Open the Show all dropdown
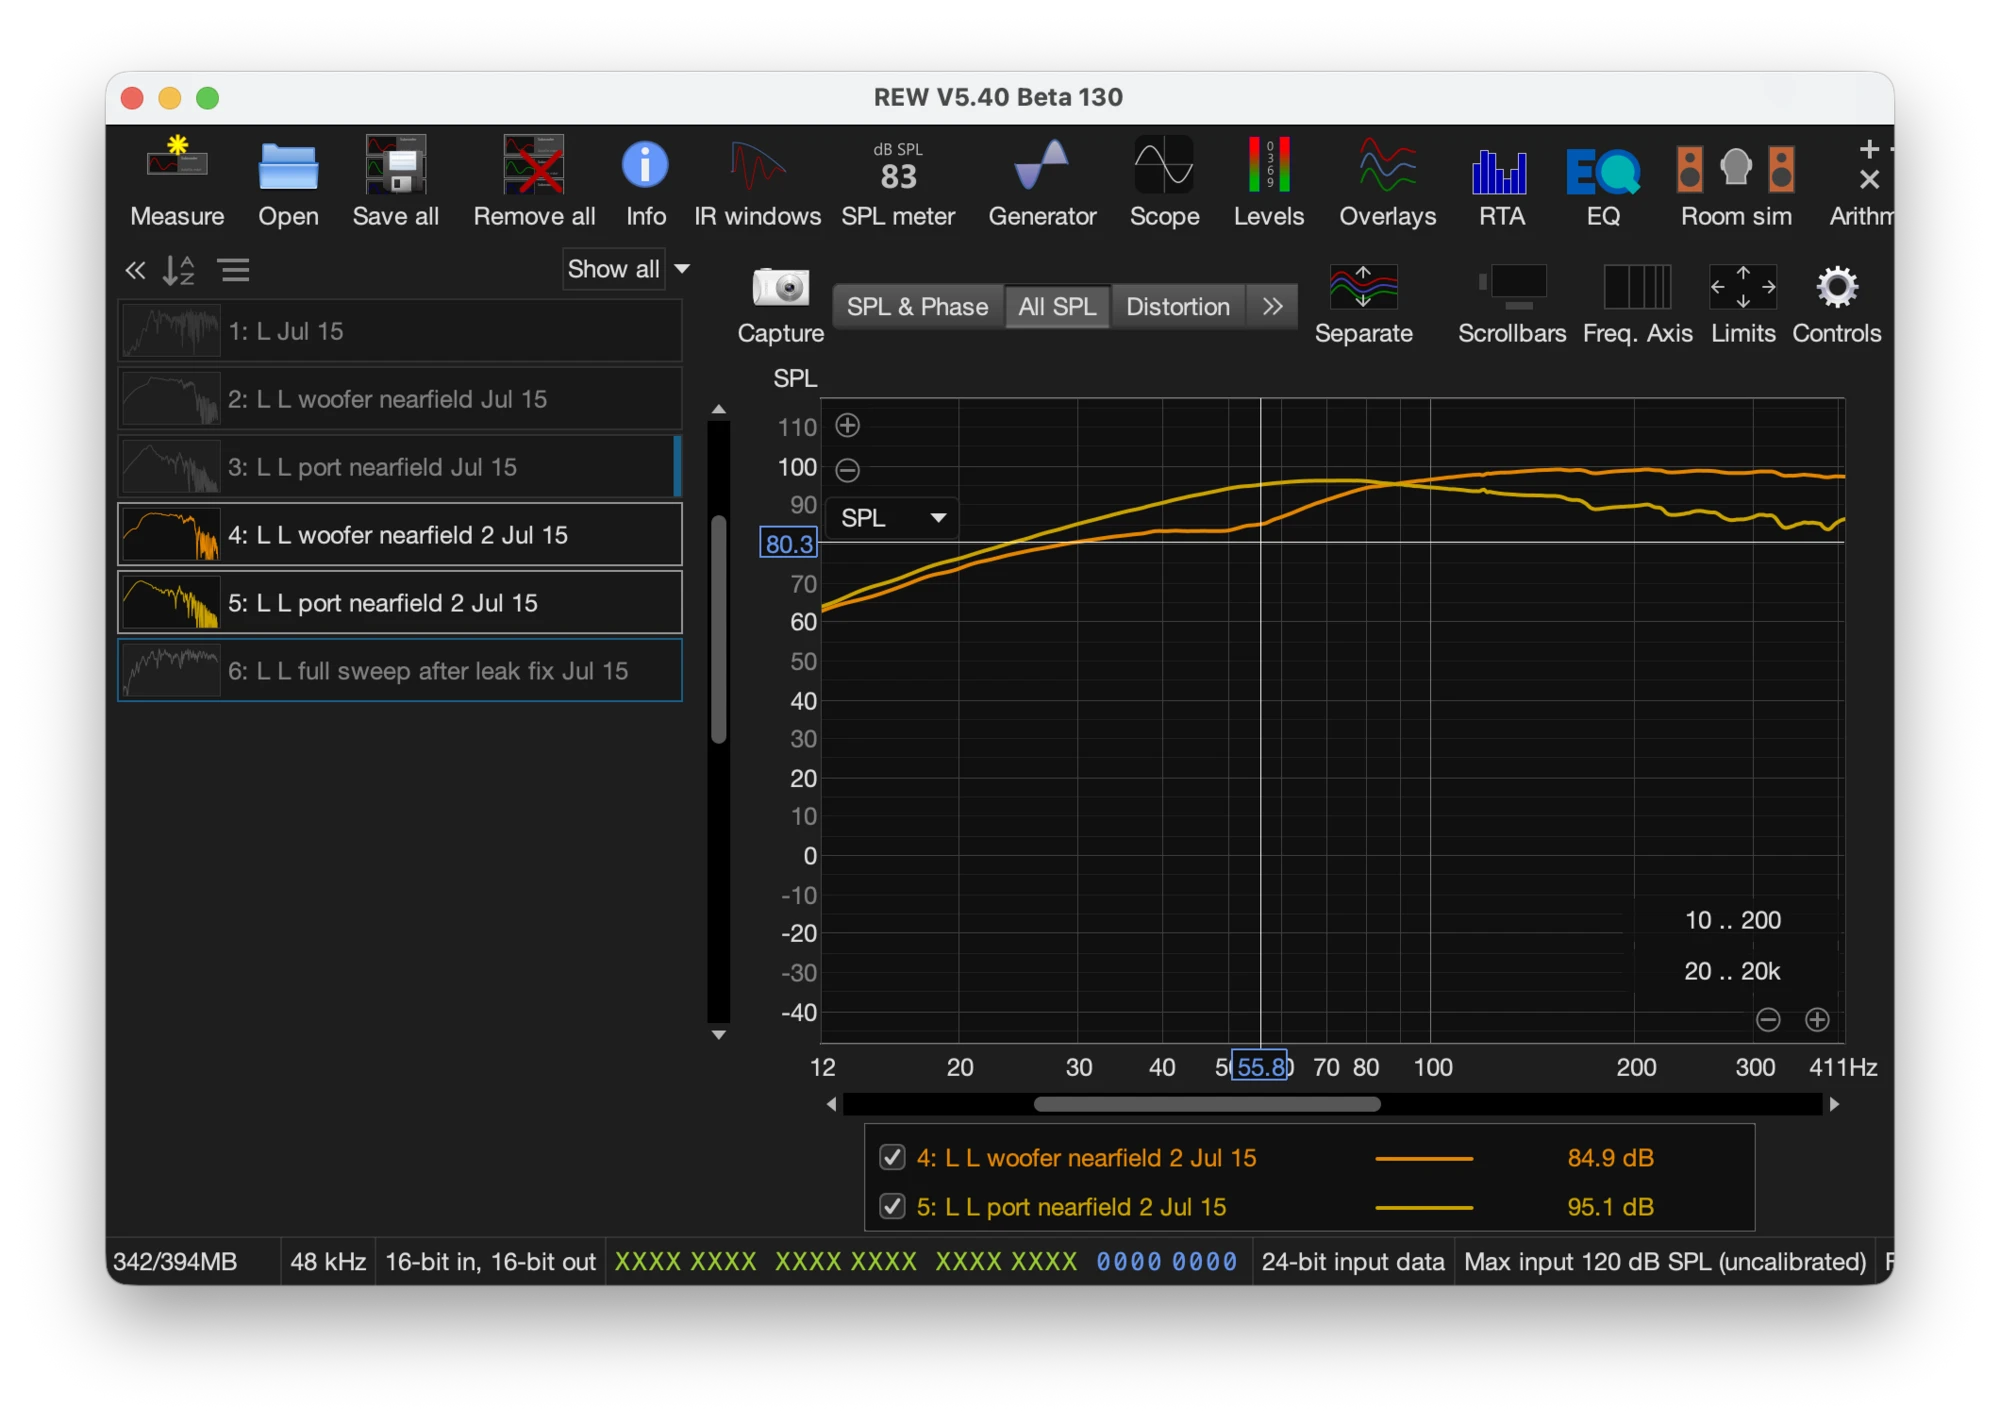 click(x=627, y=269)
